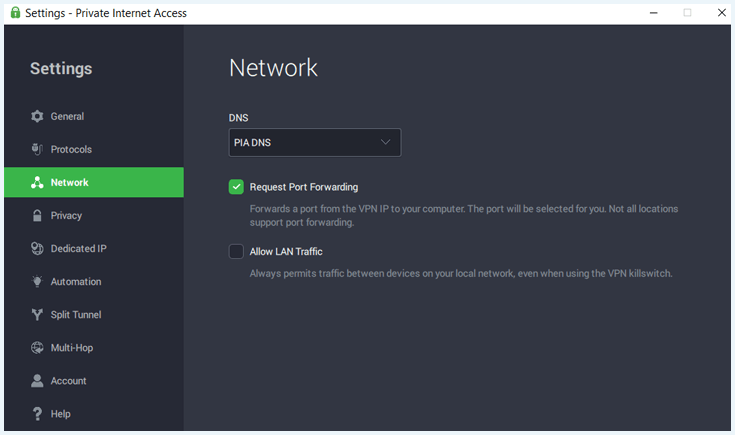Screen dimensions: 735x435
Task: Open the Dedicated IP tab
Action: (x=94, y=248)
